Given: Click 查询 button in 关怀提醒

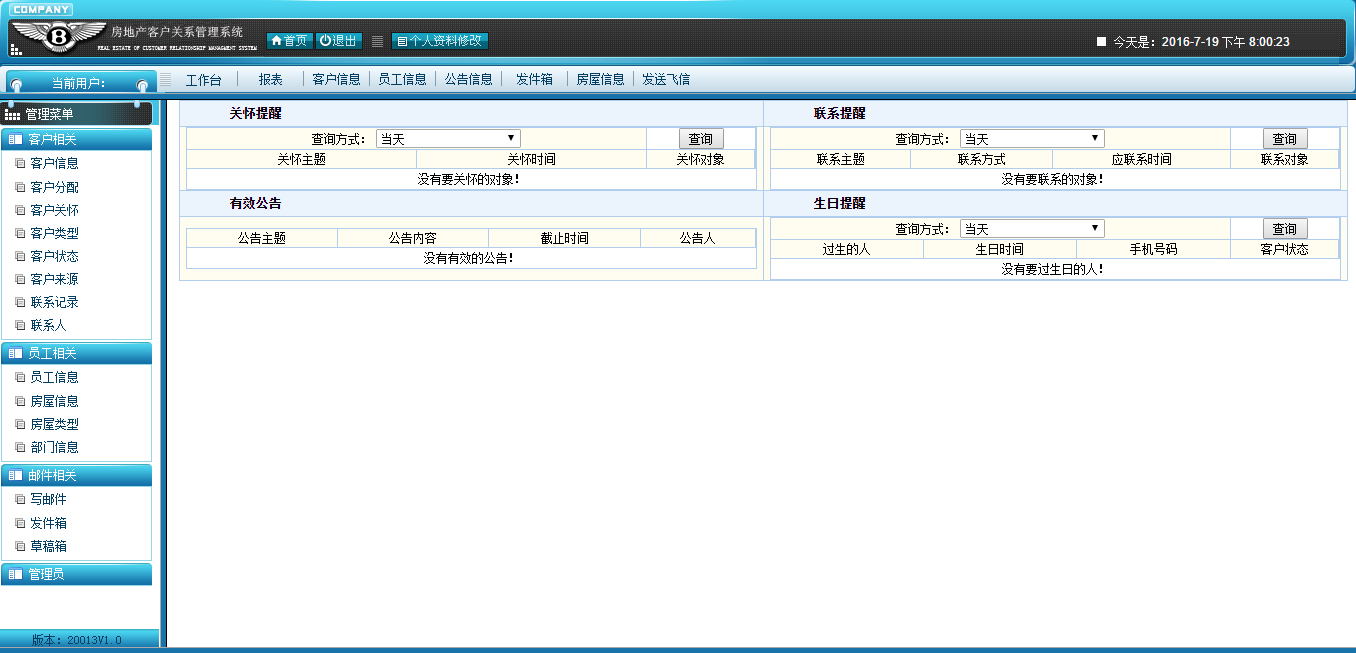Looking at the screenshot, I should 701,139.
